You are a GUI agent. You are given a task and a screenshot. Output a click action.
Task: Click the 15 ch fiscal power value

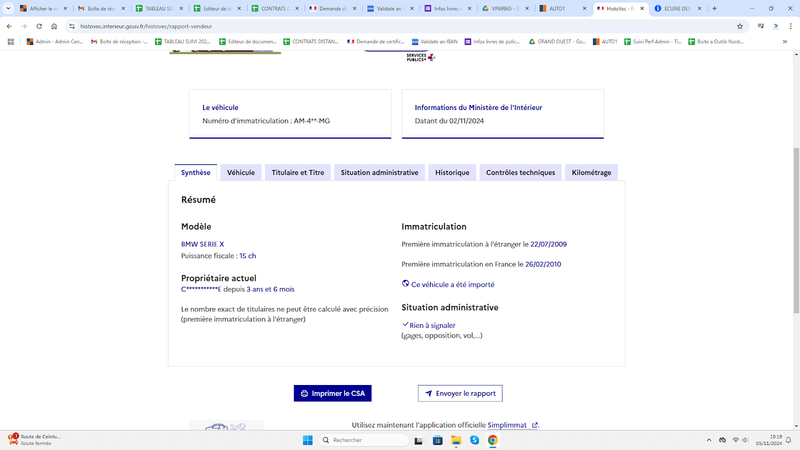(x=248, y=256)
